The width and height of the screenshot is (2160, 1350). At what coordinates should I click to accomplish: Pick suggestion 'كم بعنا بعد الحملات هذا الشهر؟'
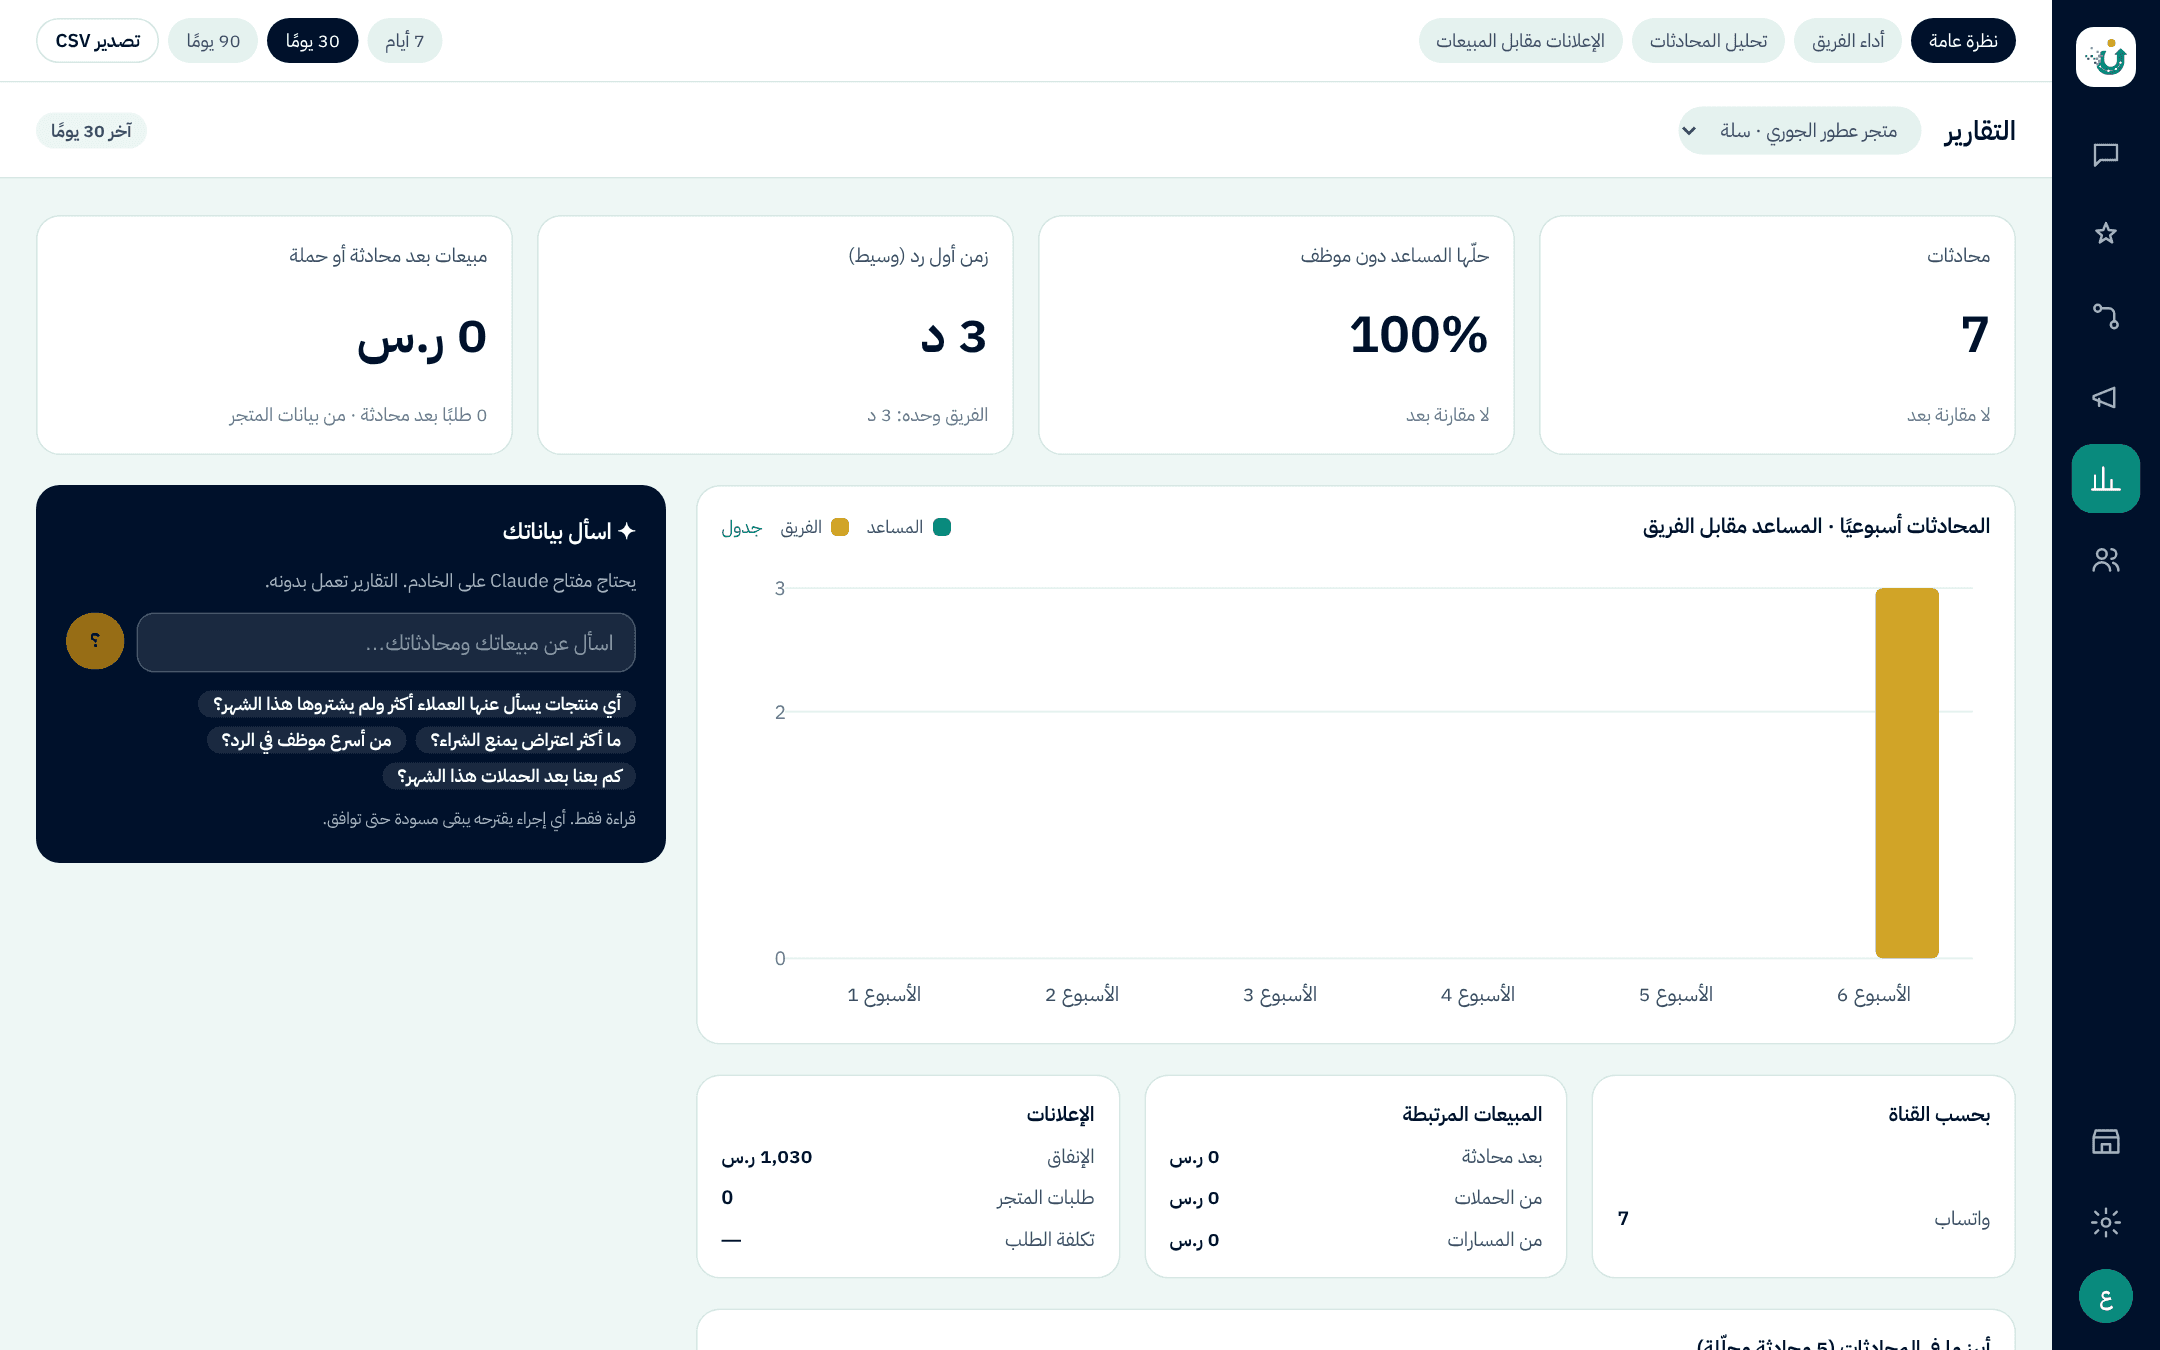pos(509,776)
